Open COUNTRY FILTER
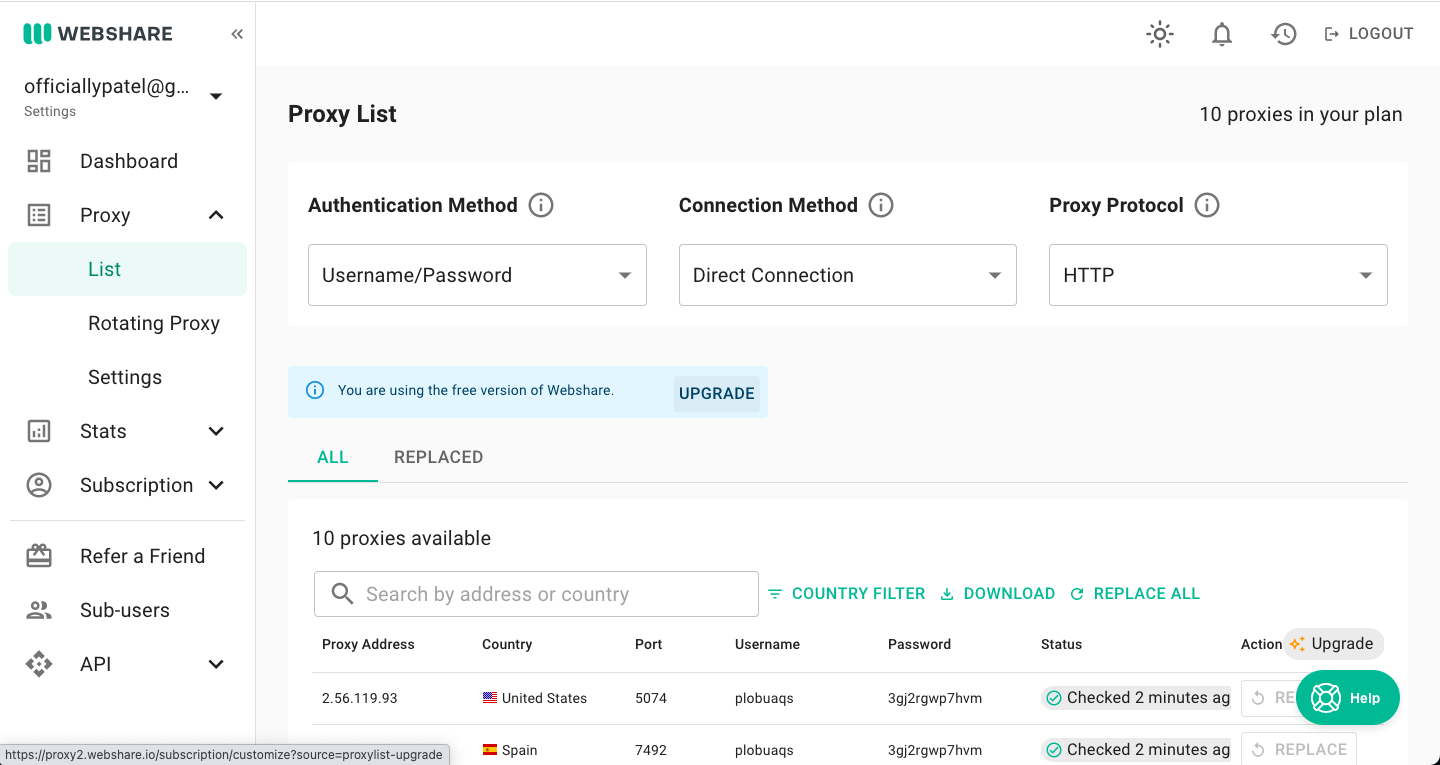Viewport: 1440px width, 765px height. click(x=847, y=594)
